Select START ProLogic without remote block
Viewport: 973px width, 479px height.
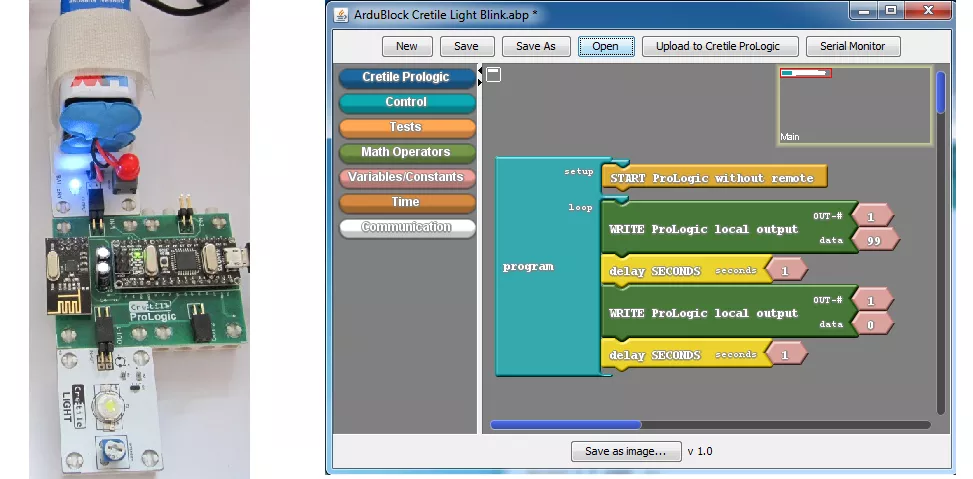pyautogui.click(x=714, y=177)
